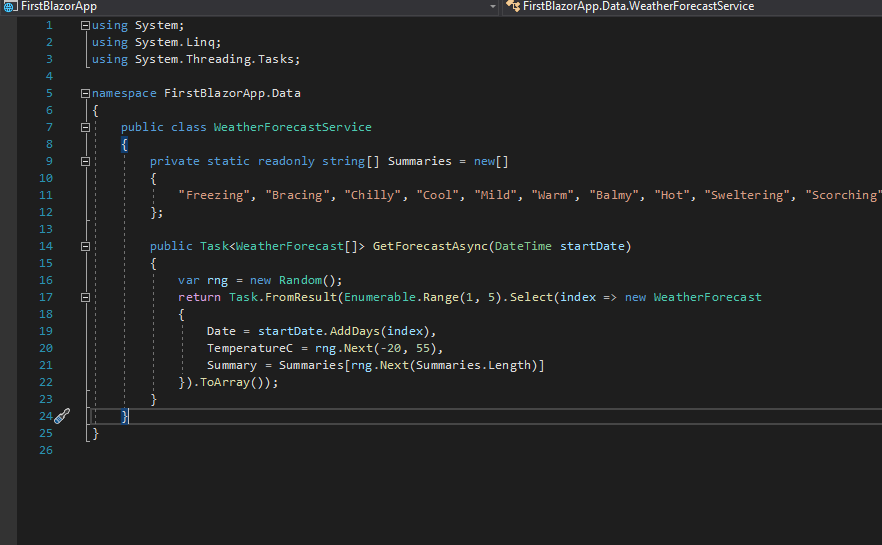The image size is (882, 545).
Task: Click line number 26 in the gutter
Action: 45,450
